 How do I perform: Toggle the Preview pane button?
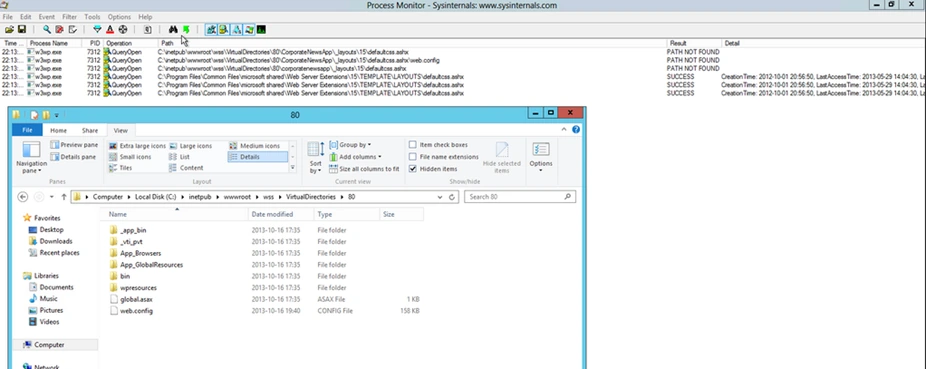click(74, 145)
